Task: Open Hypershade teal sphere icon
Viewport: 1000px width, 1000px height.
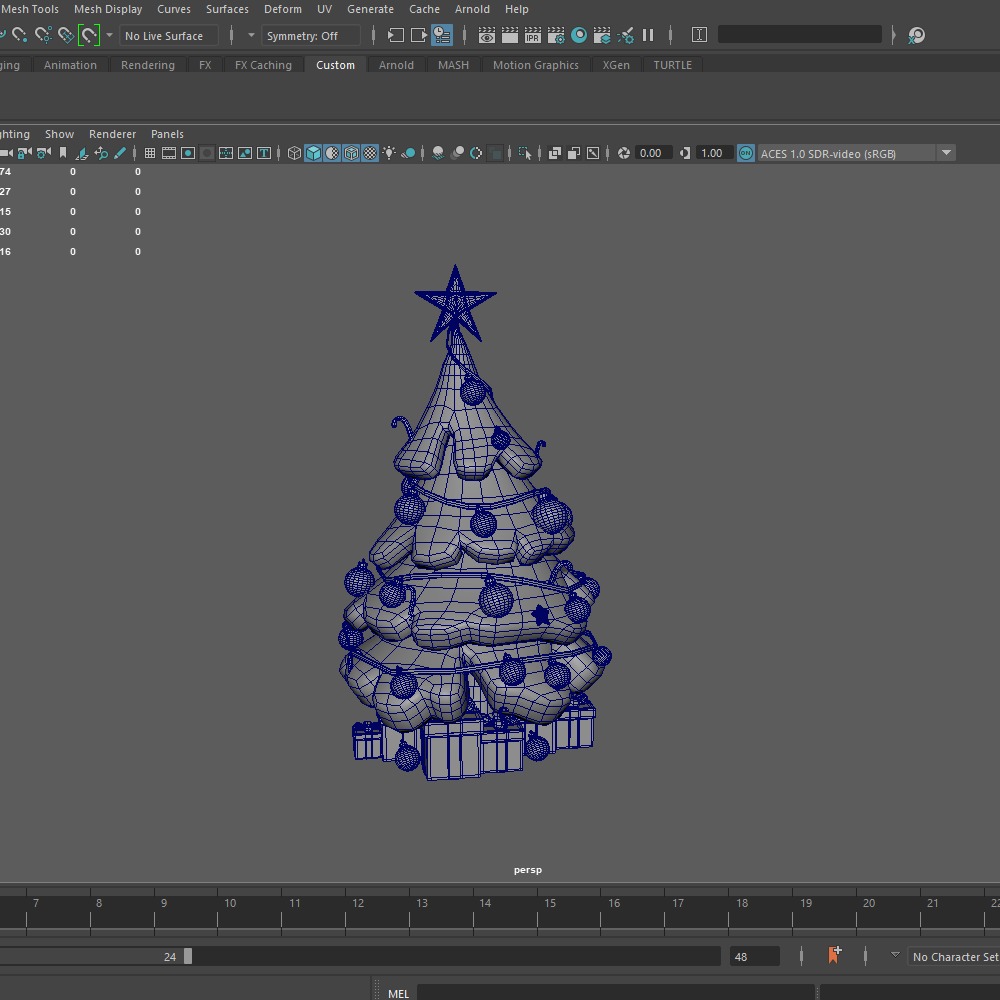Action: (579, 35)
